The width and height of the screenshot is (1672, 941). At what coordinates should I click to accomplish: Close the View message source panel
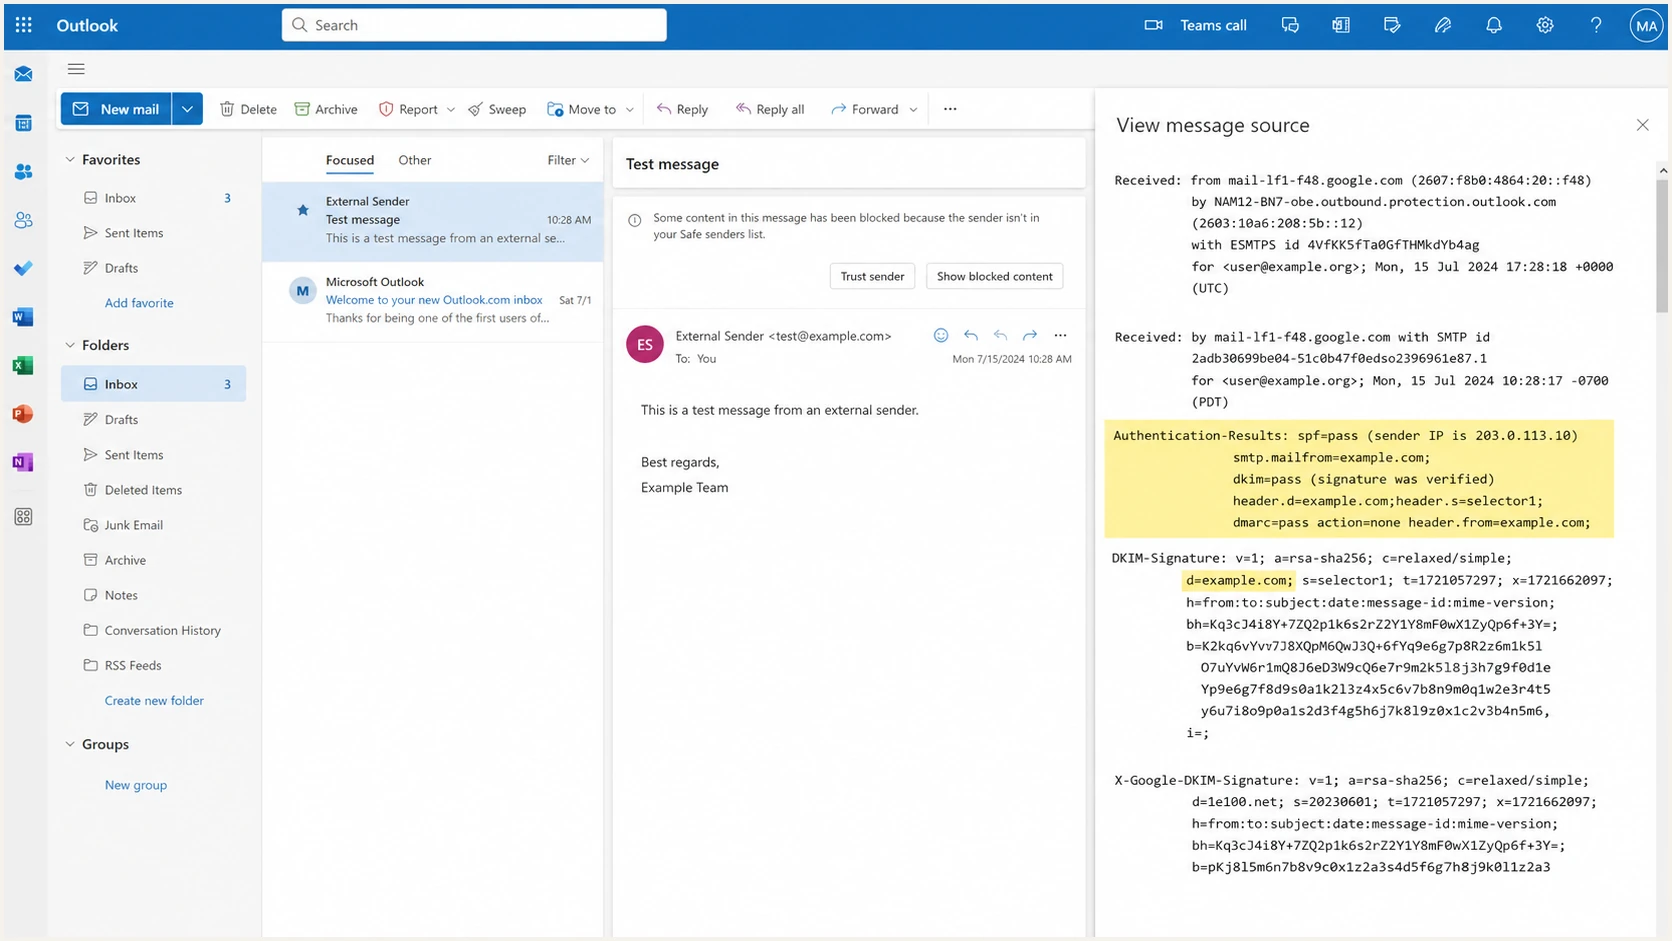pyautogui.click(x=1642, y=125)
